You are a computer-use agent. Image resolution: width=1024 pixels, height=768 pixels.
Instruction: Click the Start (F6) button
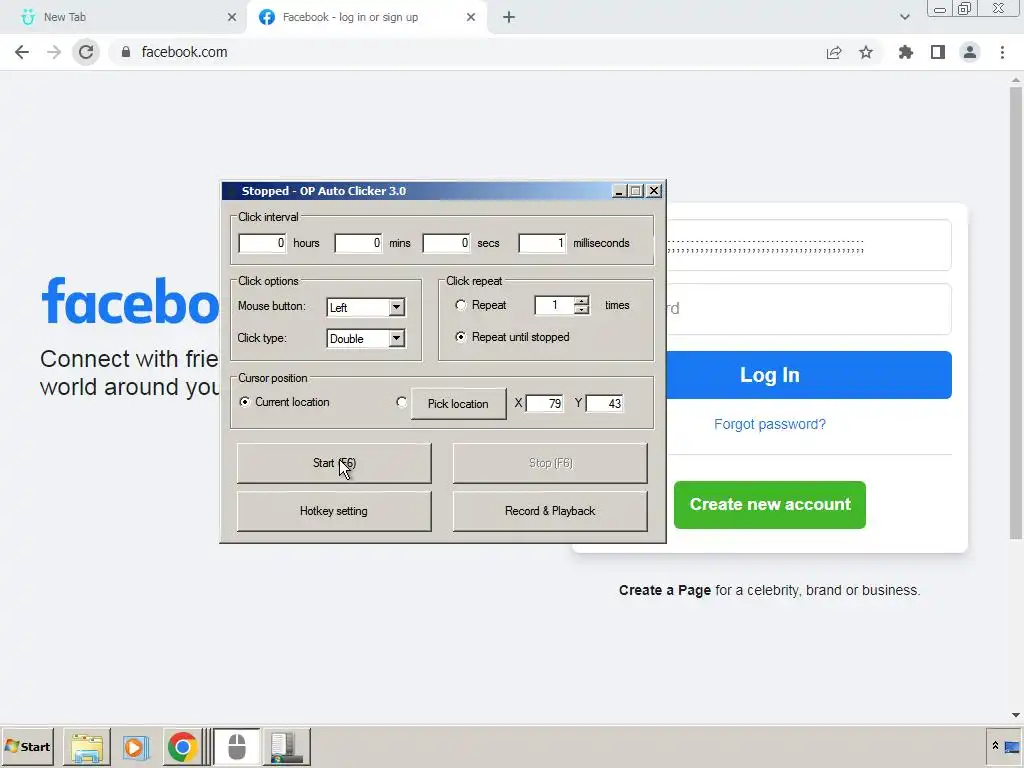[334, 464]
